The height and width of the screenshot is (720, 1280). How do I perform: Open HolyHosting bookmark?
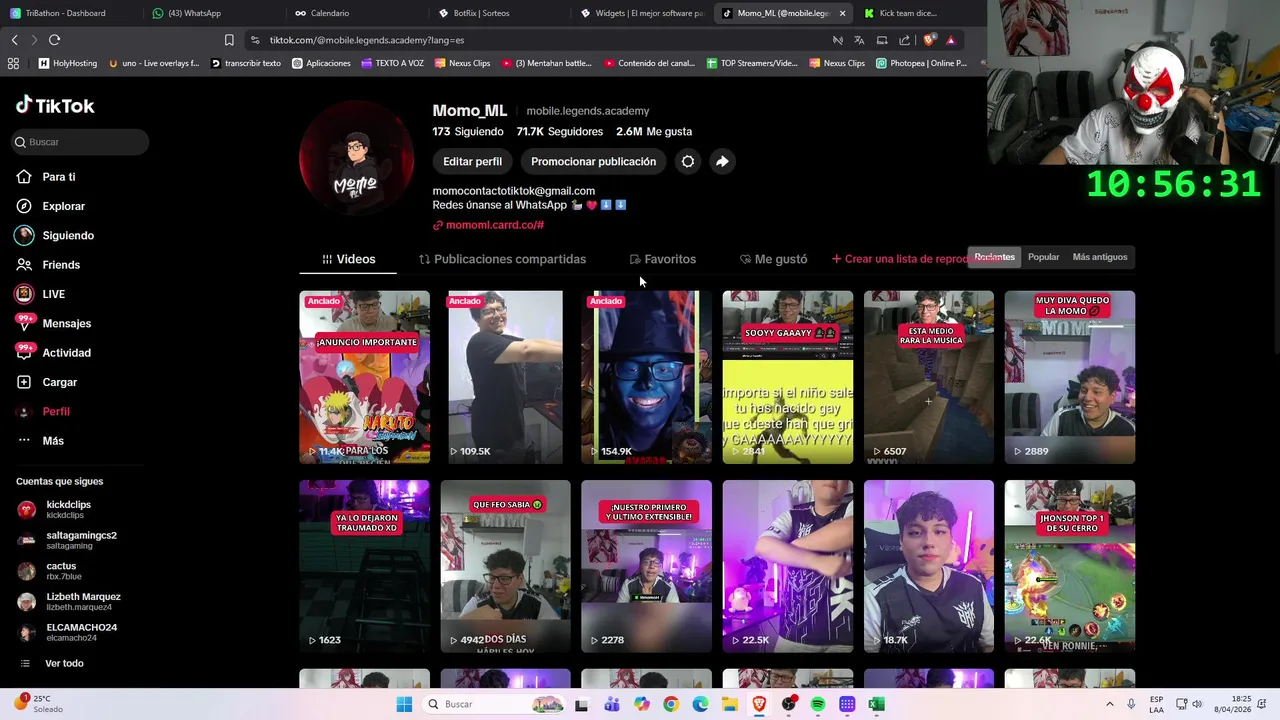coord(68,63)
